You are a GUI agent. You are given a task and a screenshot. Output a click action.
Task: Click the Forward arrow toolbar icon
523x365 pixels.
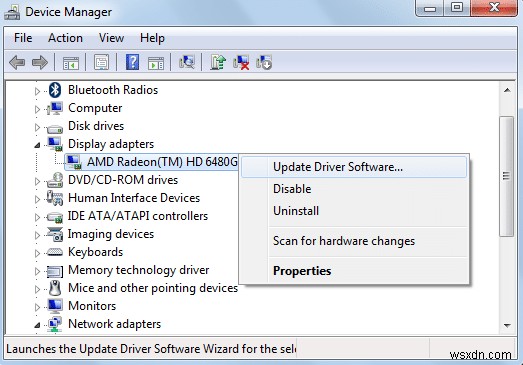(x=40, y=62)
